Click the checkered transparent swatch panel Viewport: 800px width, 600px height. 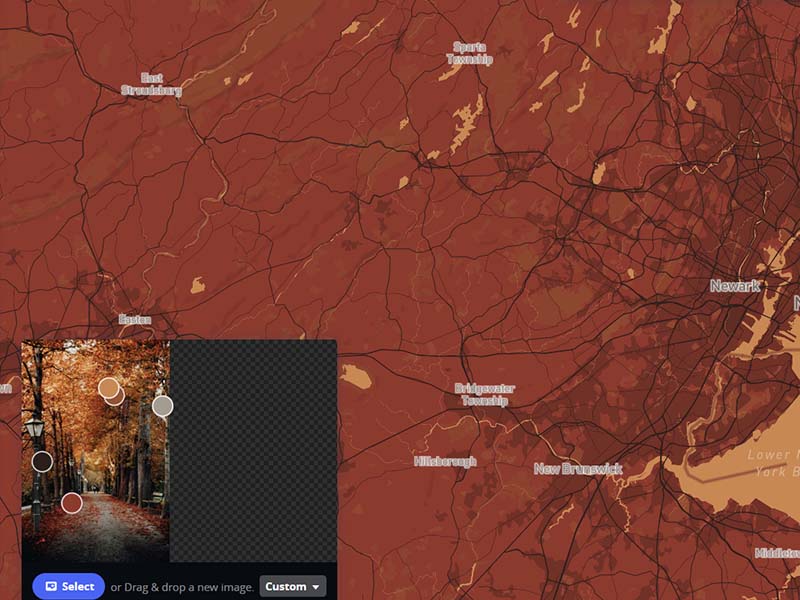255,450
